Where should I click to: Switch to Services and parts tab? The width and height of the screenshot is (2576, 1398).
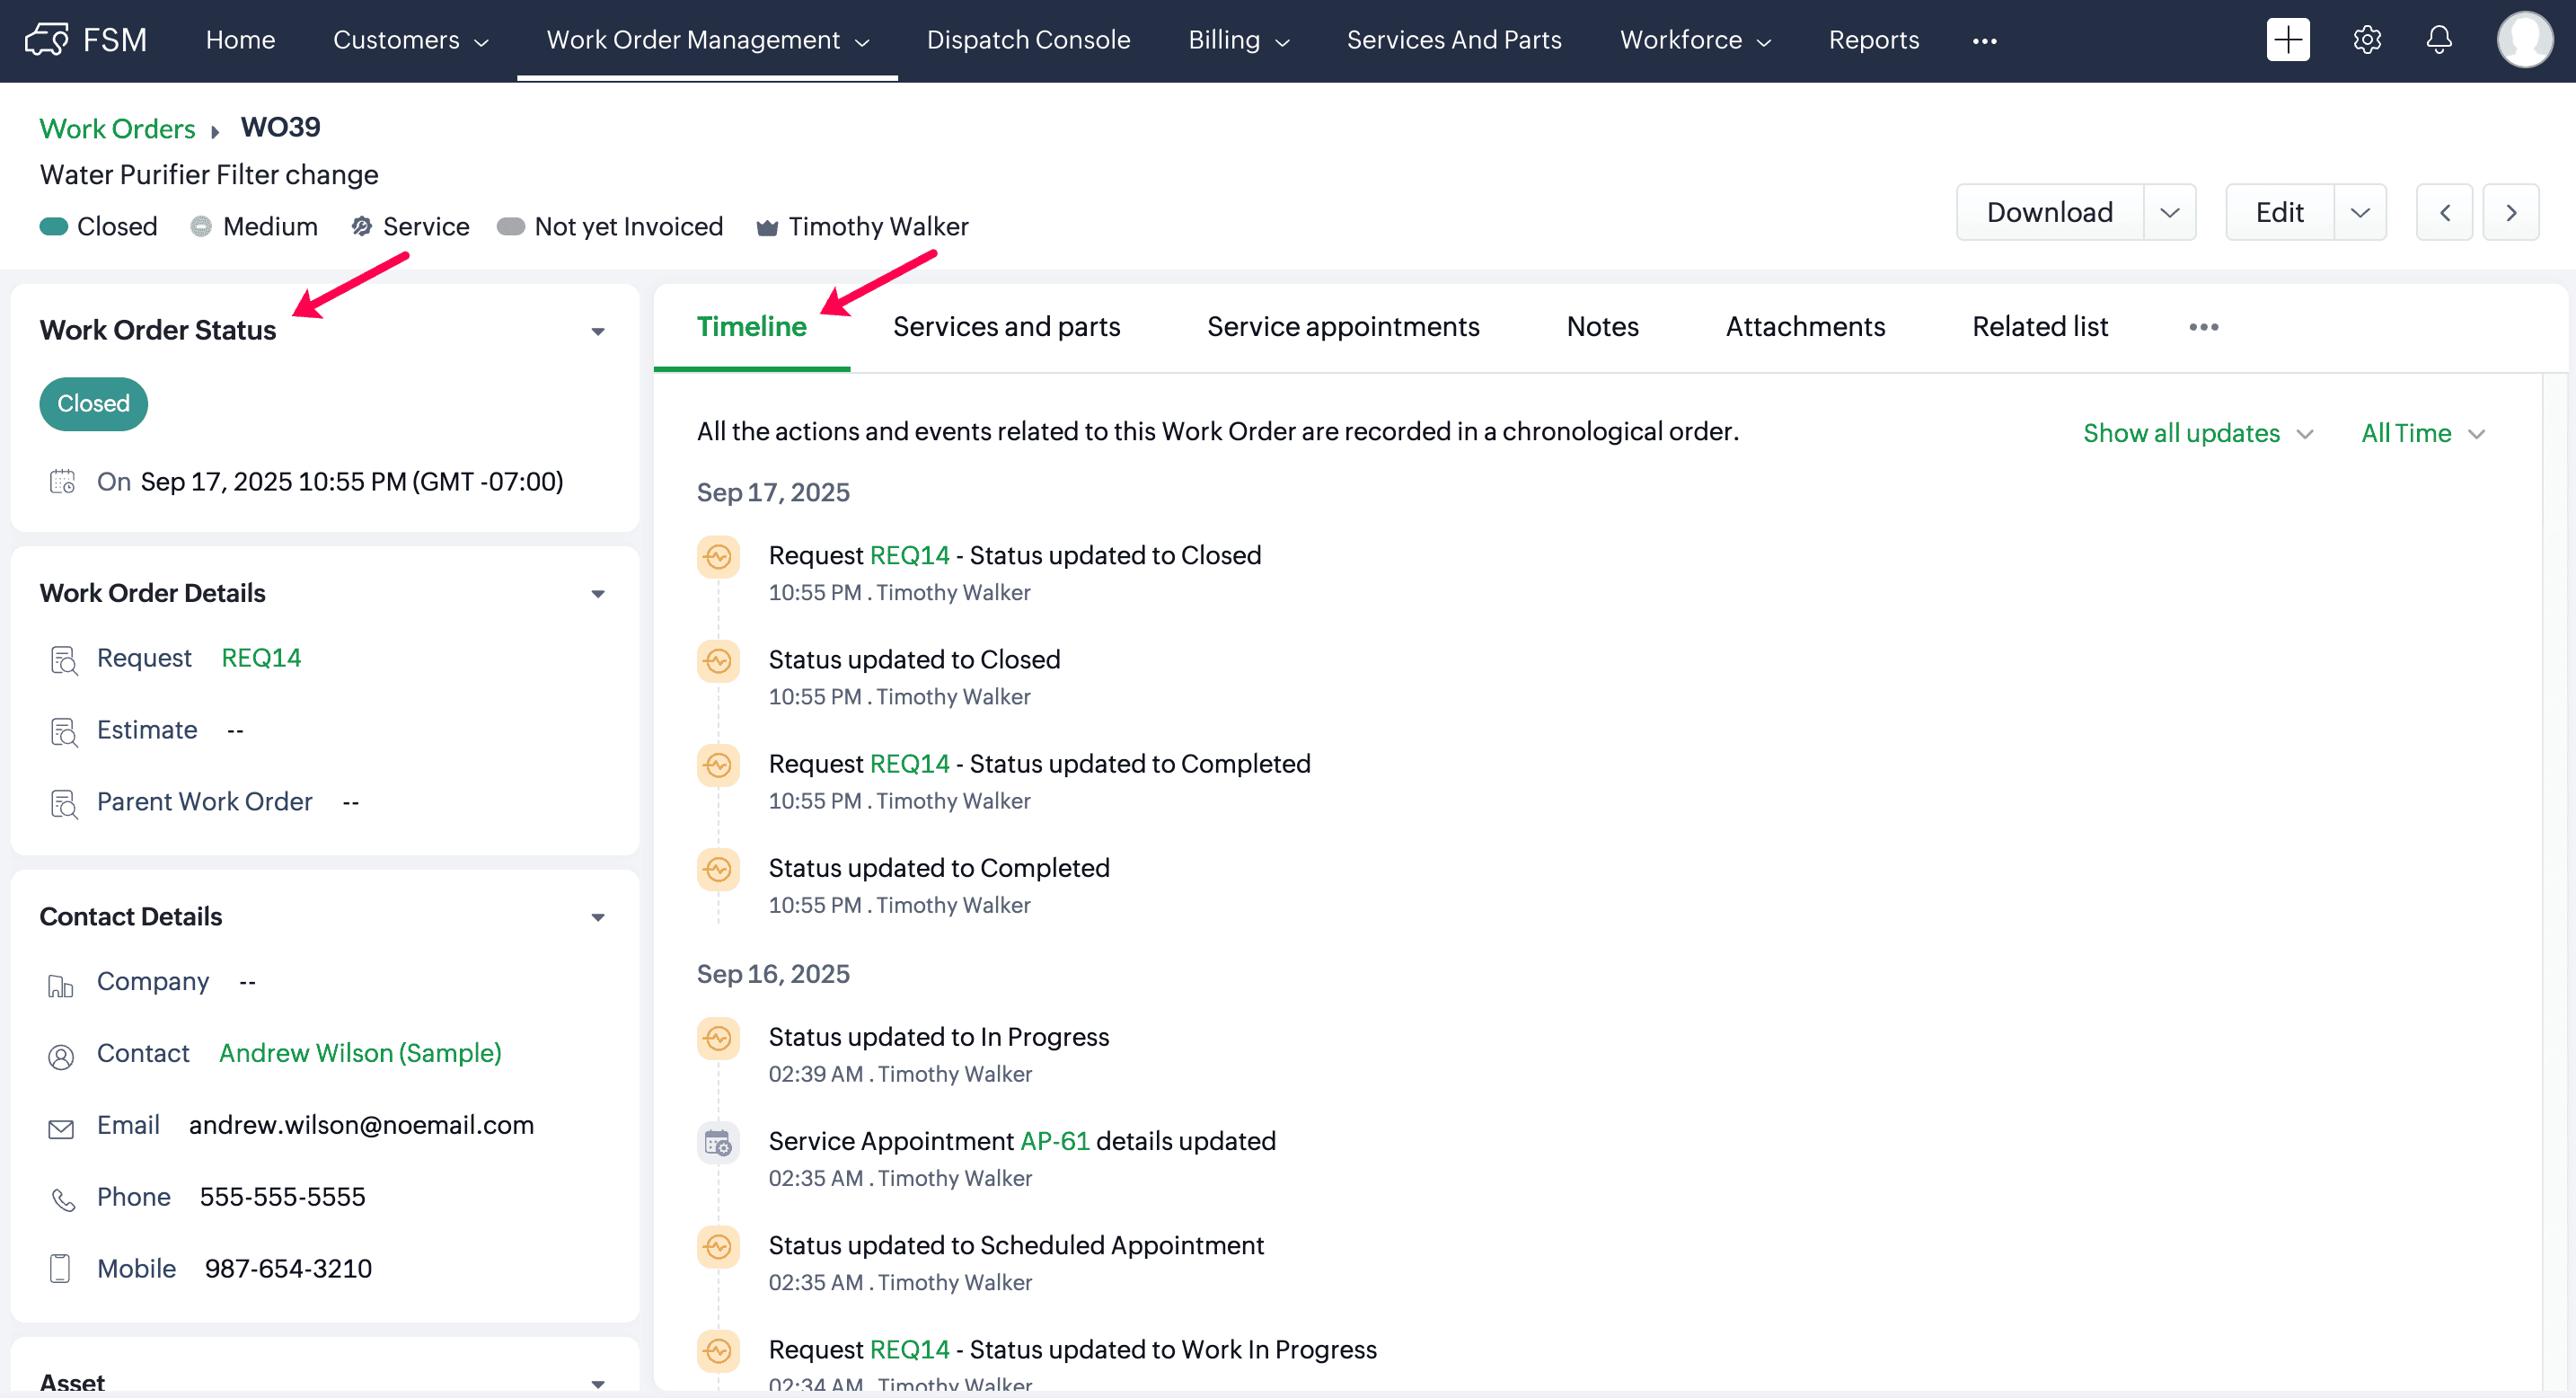1006,326
